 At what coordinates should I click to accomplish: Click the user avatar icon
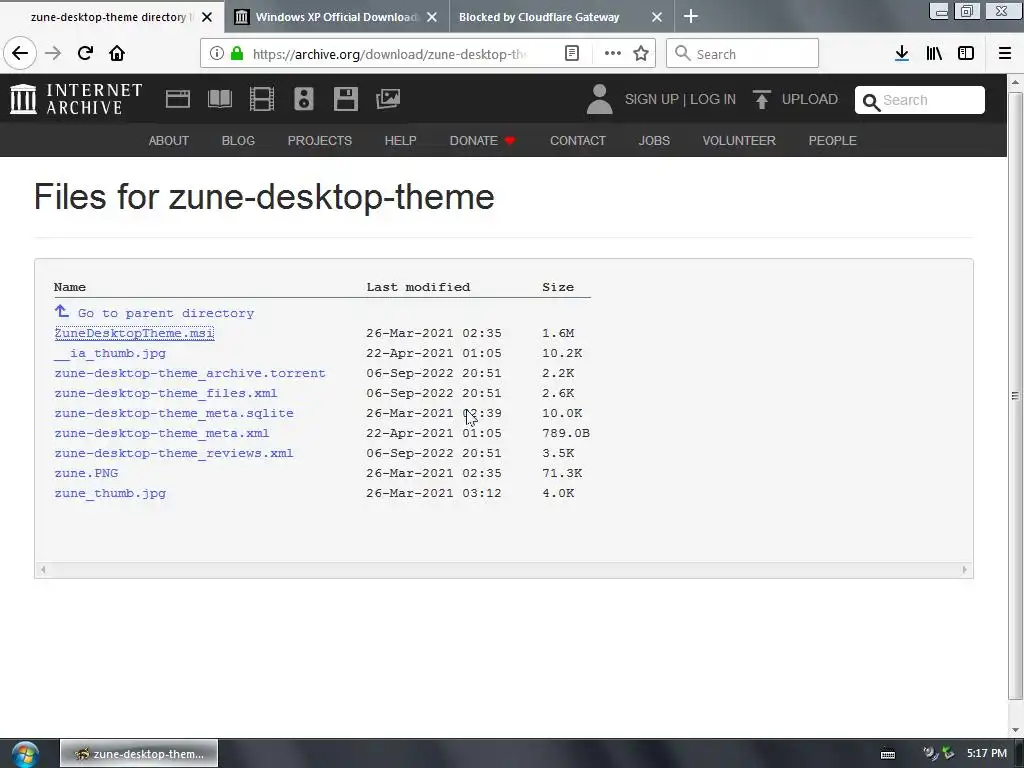point(600,99)
